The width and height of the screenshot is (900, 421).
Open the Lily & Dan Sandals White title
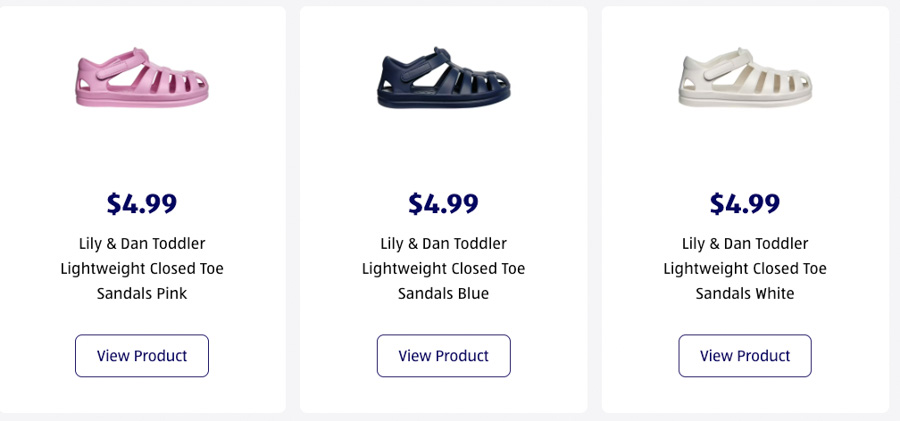click(x=745, y=268)
